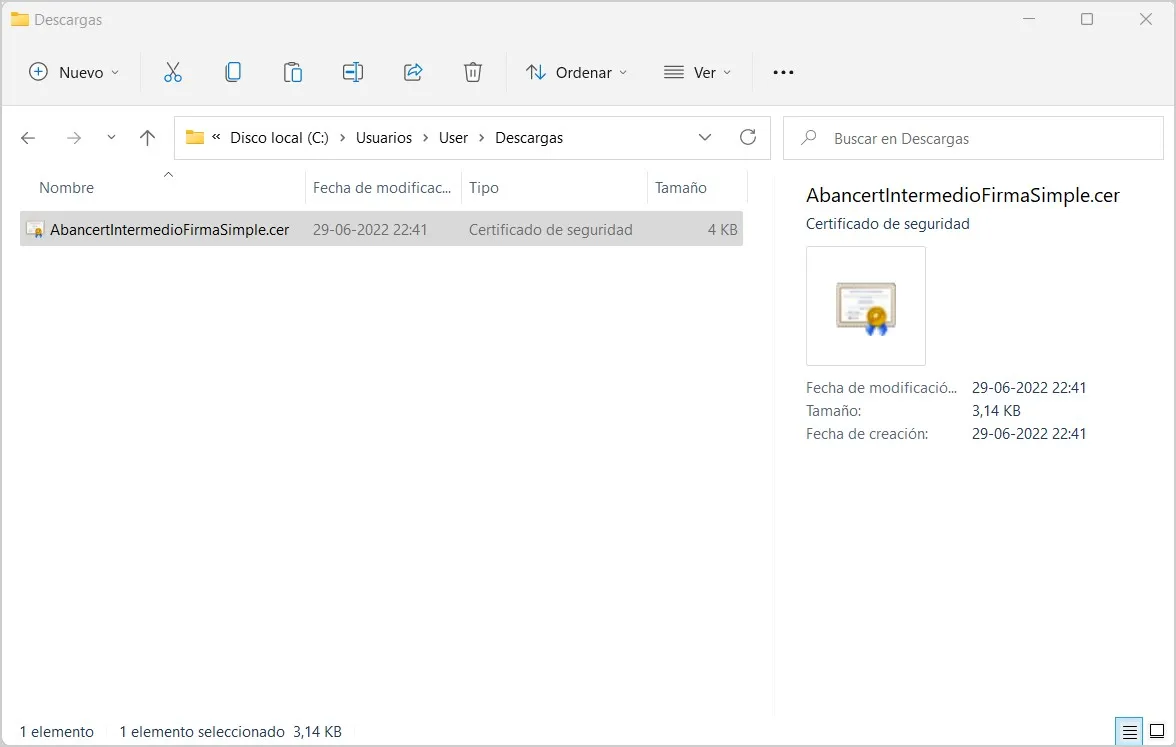Expand recent locations chevron near navigation arrows
This screenshot has width=1176, height=747.
pos(111,137)
